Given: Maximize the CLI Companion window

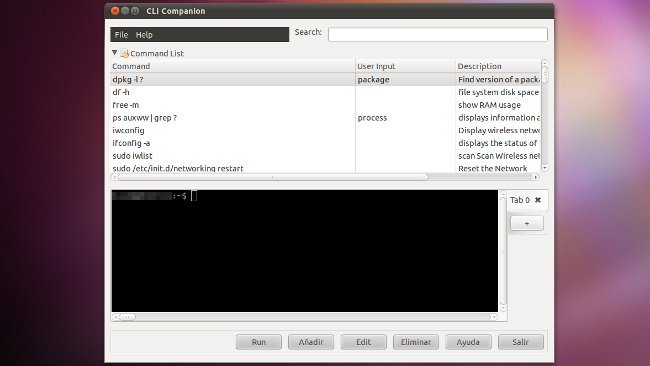Looking at the screenshot, I should coord(135,11).
